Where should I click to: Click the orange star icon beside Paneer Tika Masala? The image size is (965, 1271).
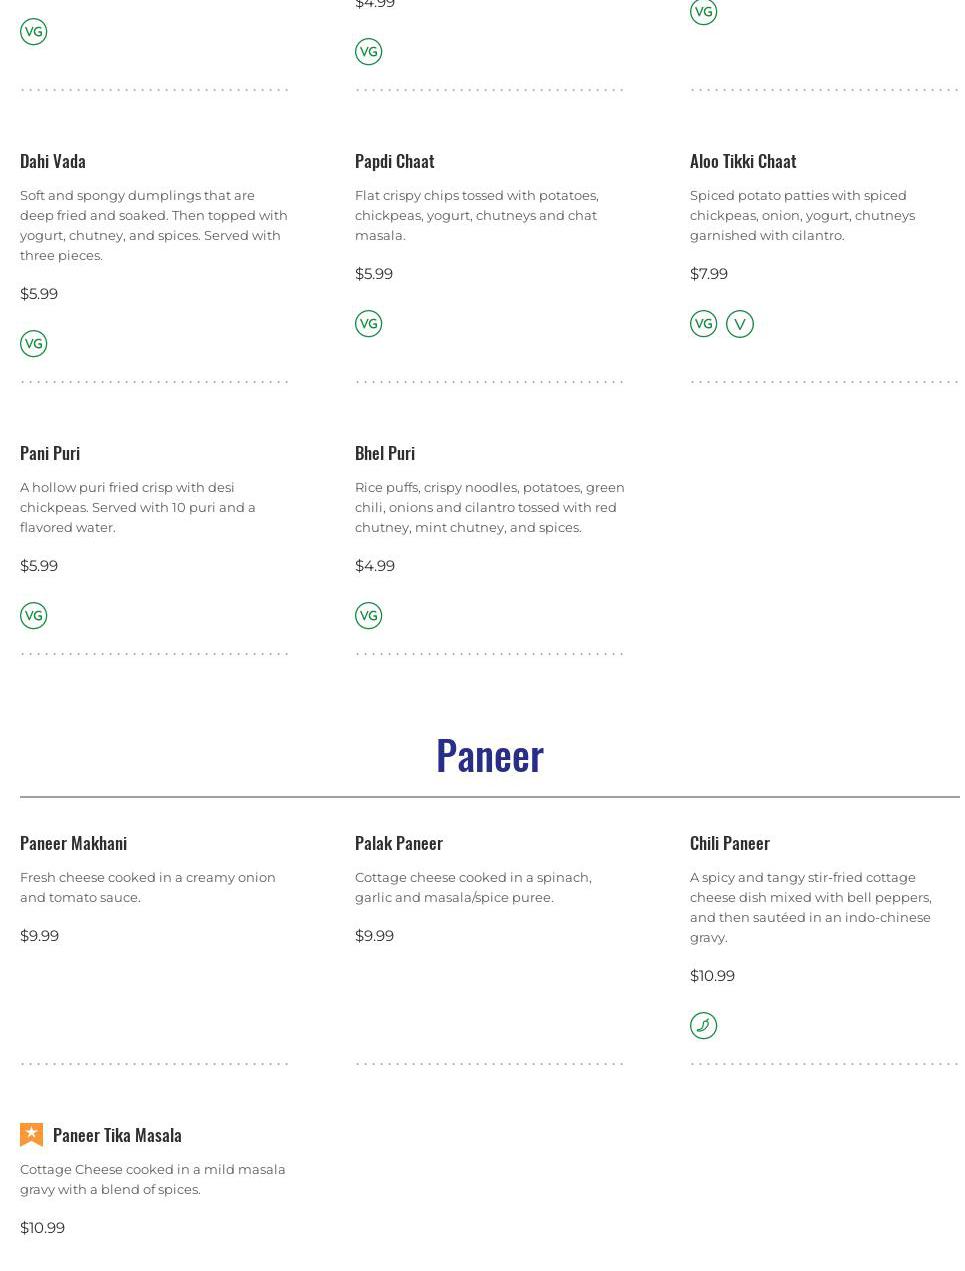32,1135
